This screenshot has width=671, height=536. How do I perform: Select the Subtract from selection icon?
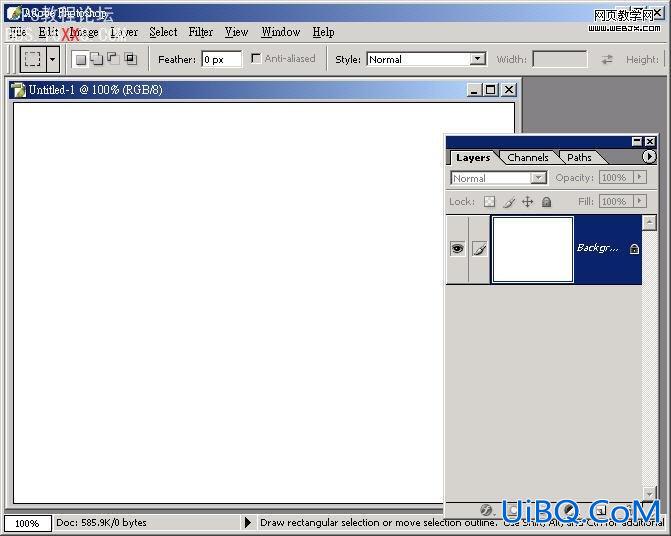click(113, 58)
